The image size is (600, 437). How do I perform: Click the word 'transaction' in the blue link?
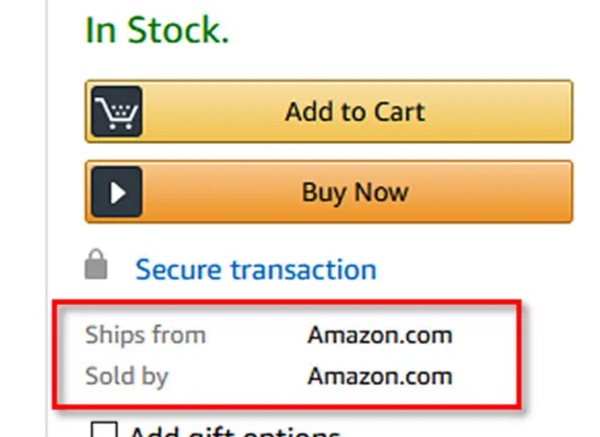[304, 269]
